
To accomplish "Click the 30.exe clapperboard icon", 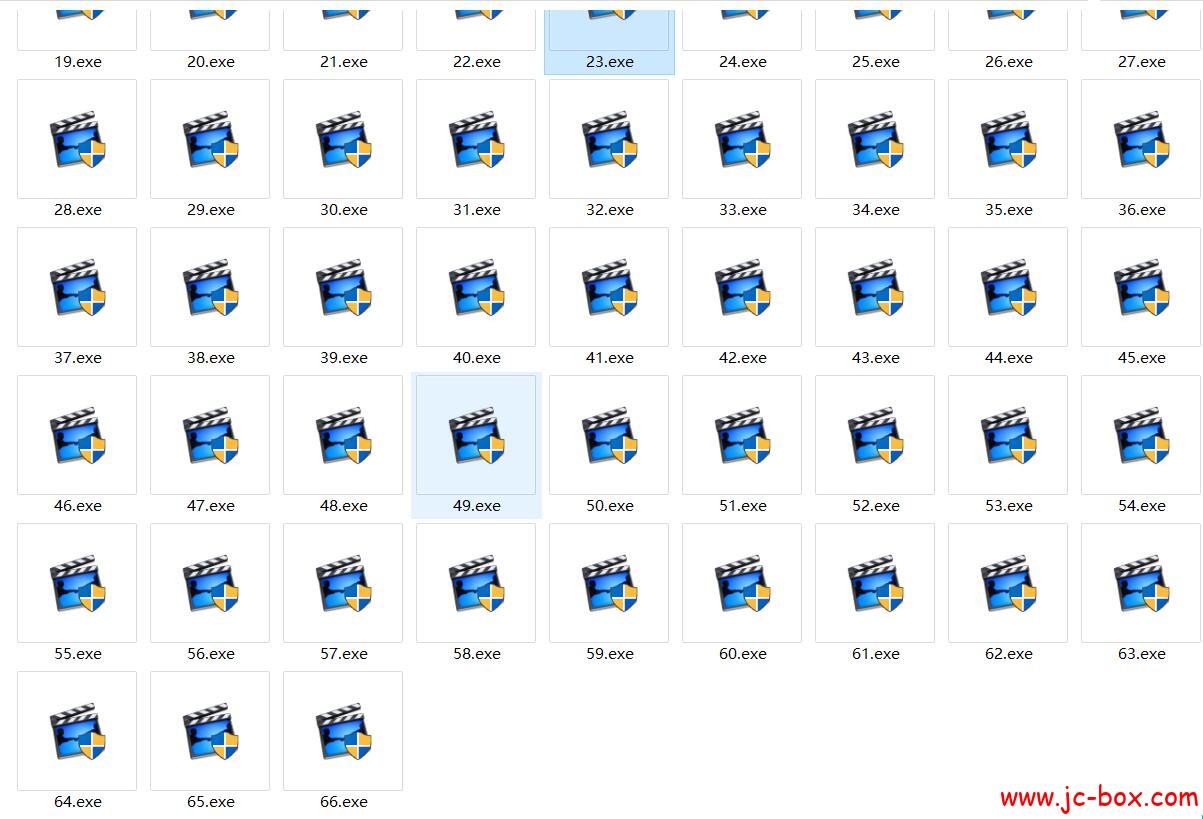I will 344,139.
